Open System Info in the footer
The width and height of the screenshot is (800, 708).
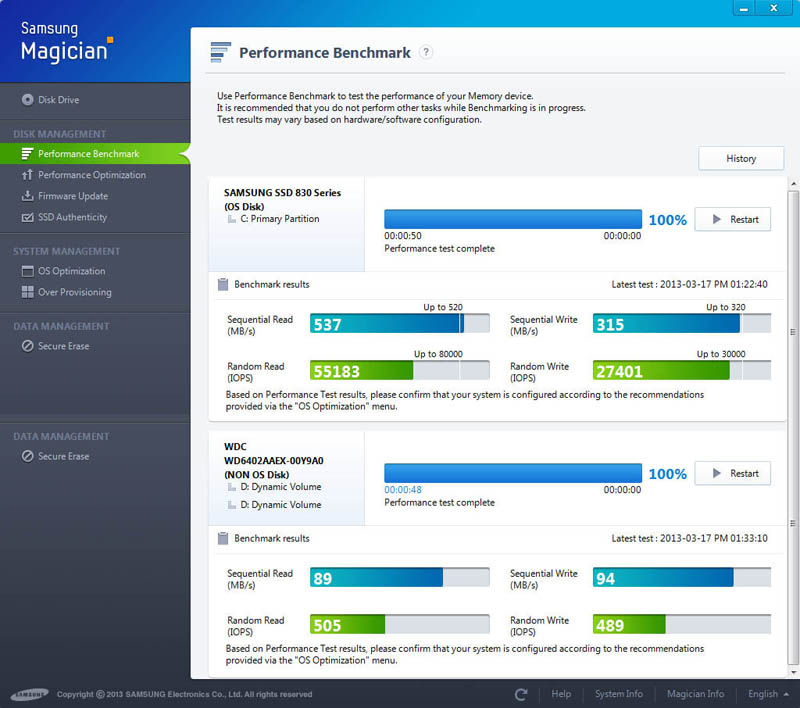tap(618, 694)
